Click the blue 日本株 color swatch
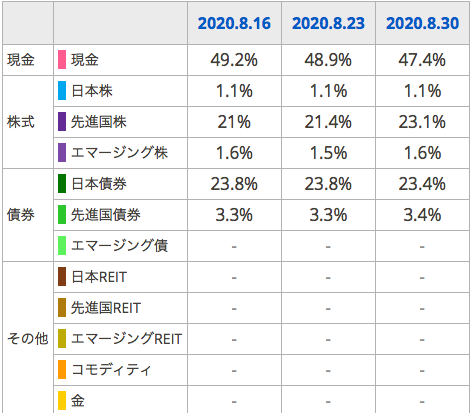This screenshot has height=413, width=472. pyautogui.click(x=62, y=91)
